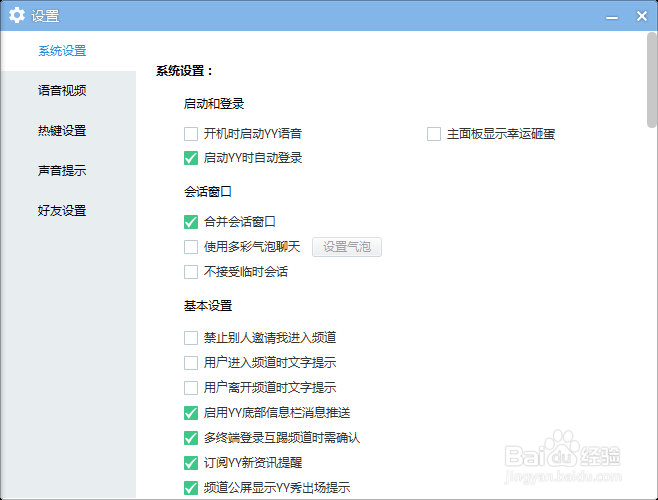Click the vertical scrollbar thumb

pyautogui.click(x=652, y=80)
